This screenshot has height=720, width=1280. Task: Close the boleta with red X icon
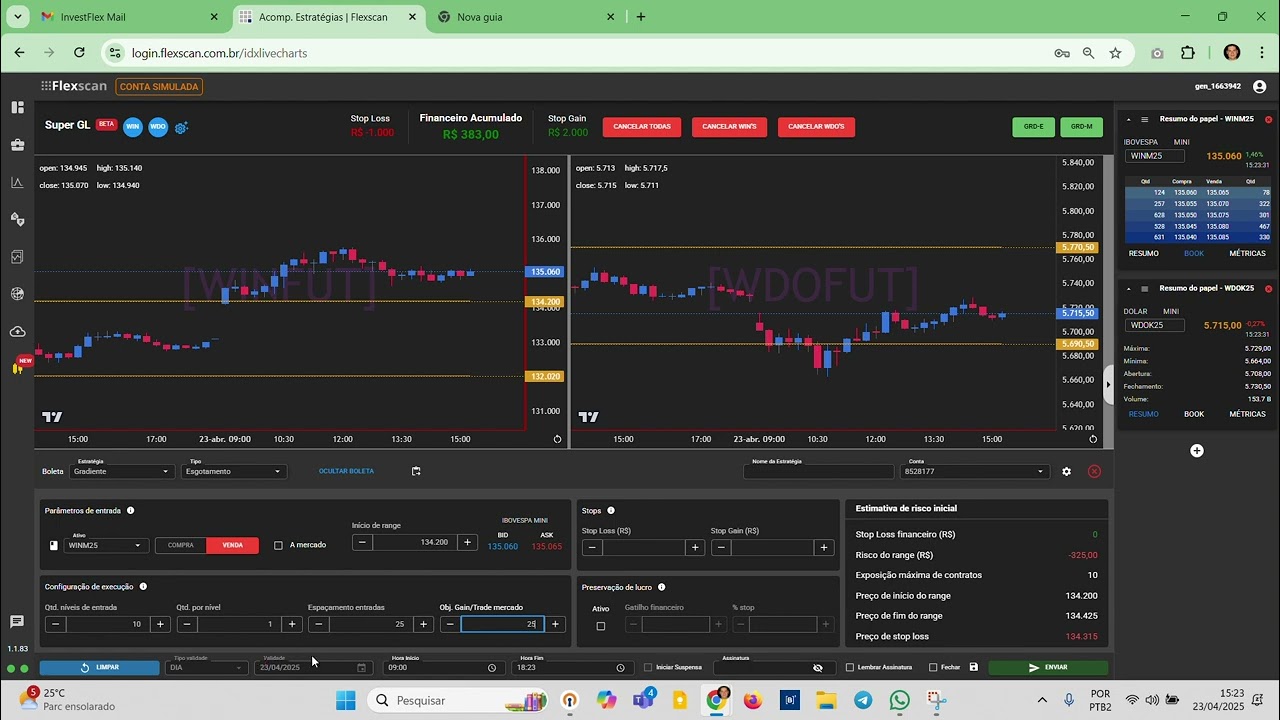click(1094, 471)
